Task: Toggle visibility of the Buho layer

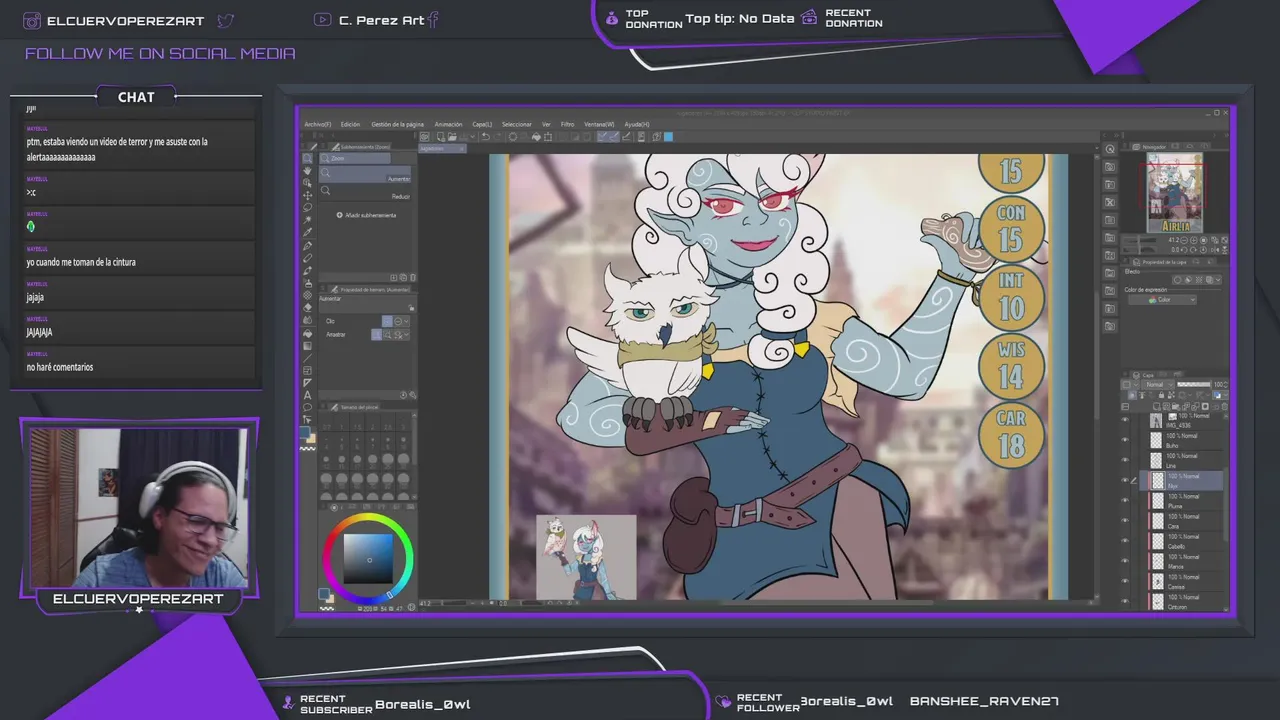Action: (1125, 441)
